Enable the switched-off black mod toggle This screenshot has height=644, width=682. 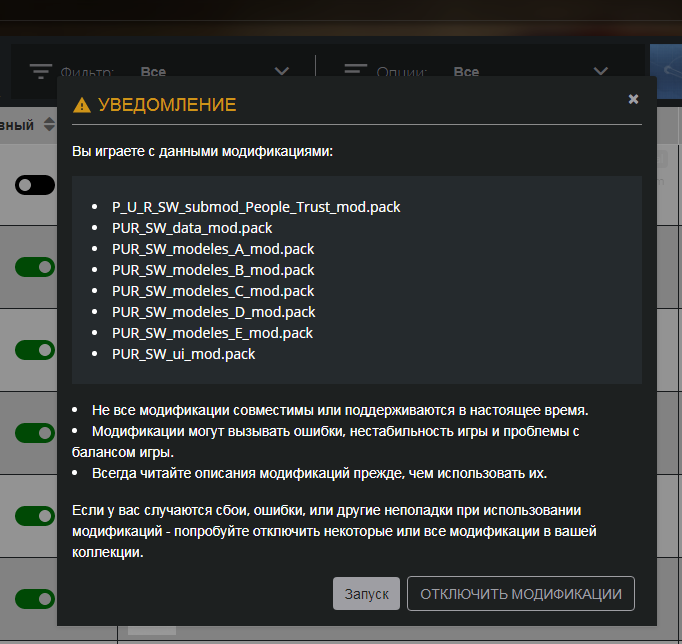34,185
